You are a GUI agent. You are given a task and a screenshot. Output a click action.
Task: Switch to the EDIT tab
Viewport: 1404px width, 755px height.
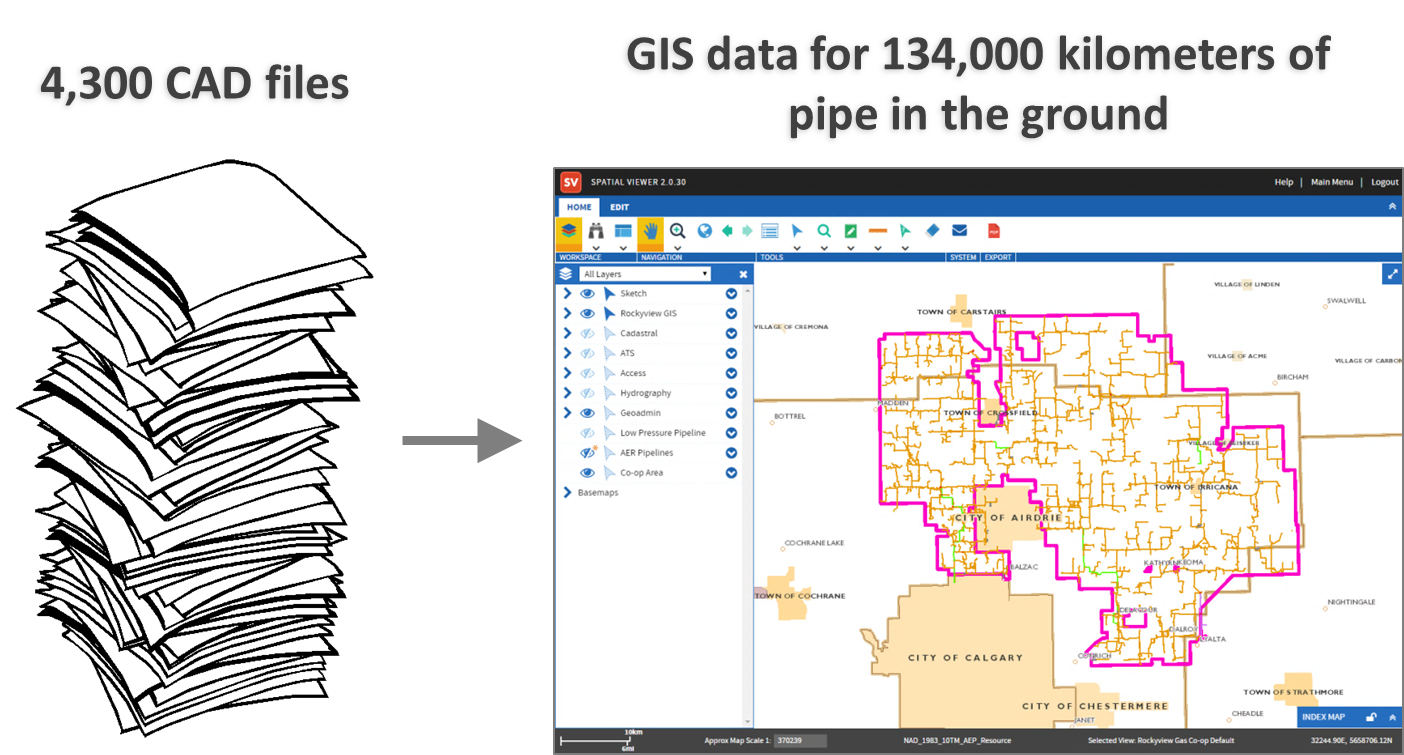pos(620,207)
